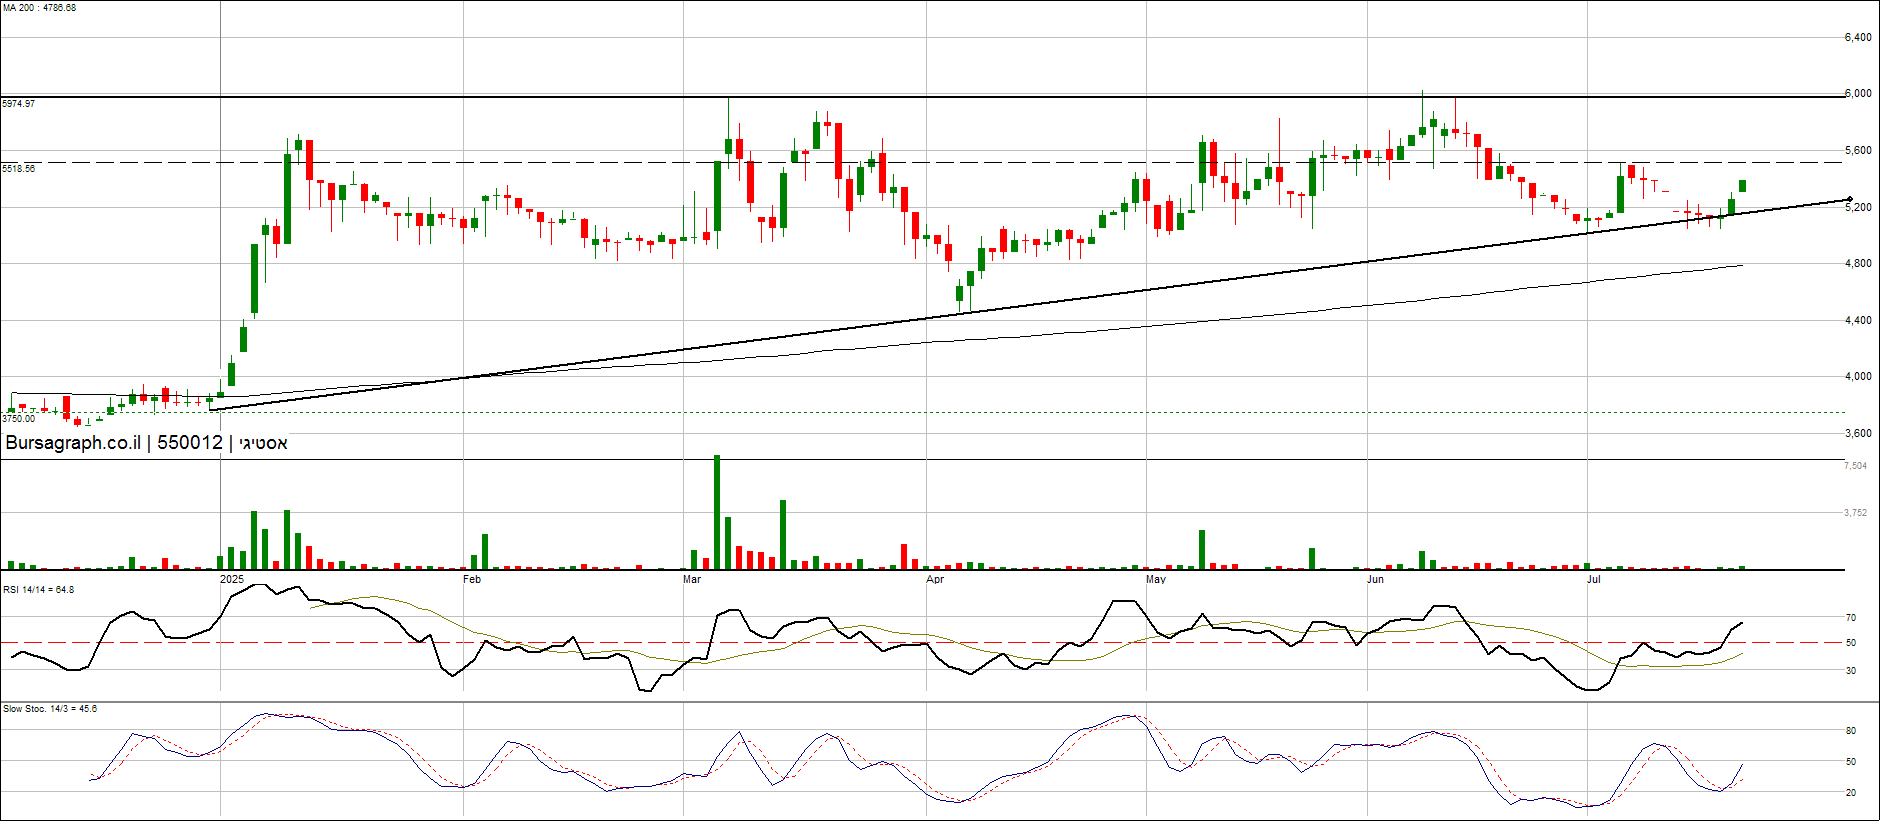
Task: Select the Mar marker on time axis
Action: point(692,580)
